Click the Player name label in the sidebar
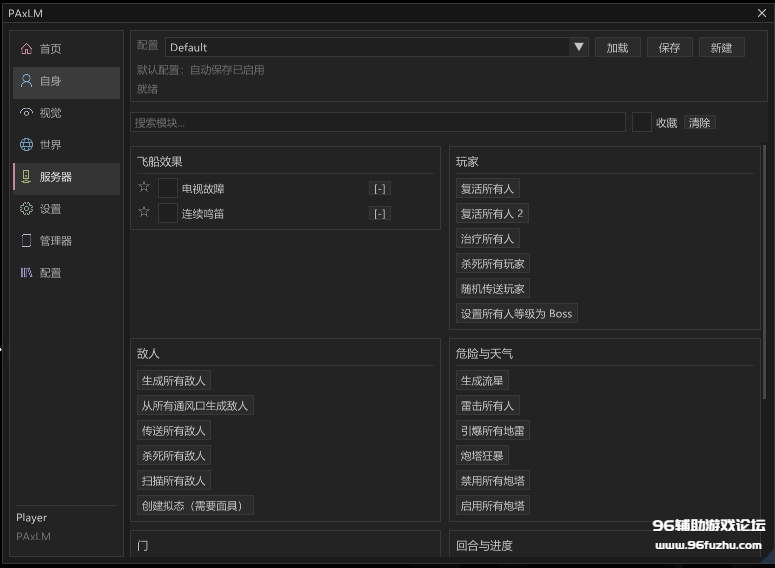This screenshot has width=775, height=568. pyautogui.click(x=32, y=518)
